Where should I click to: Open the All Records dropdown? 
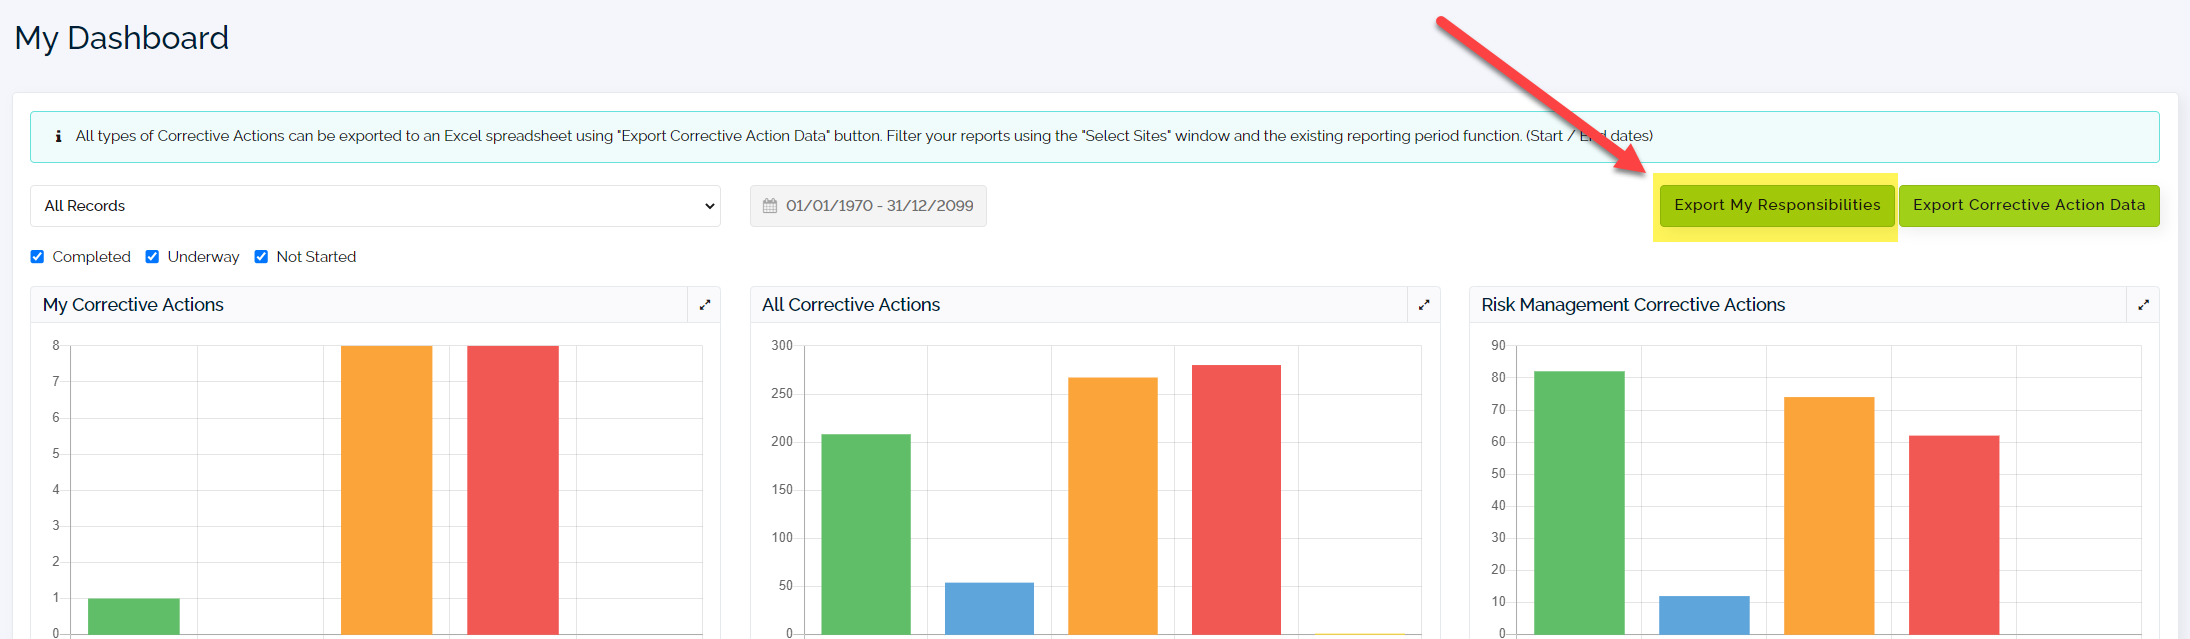[x=375, y=206]
